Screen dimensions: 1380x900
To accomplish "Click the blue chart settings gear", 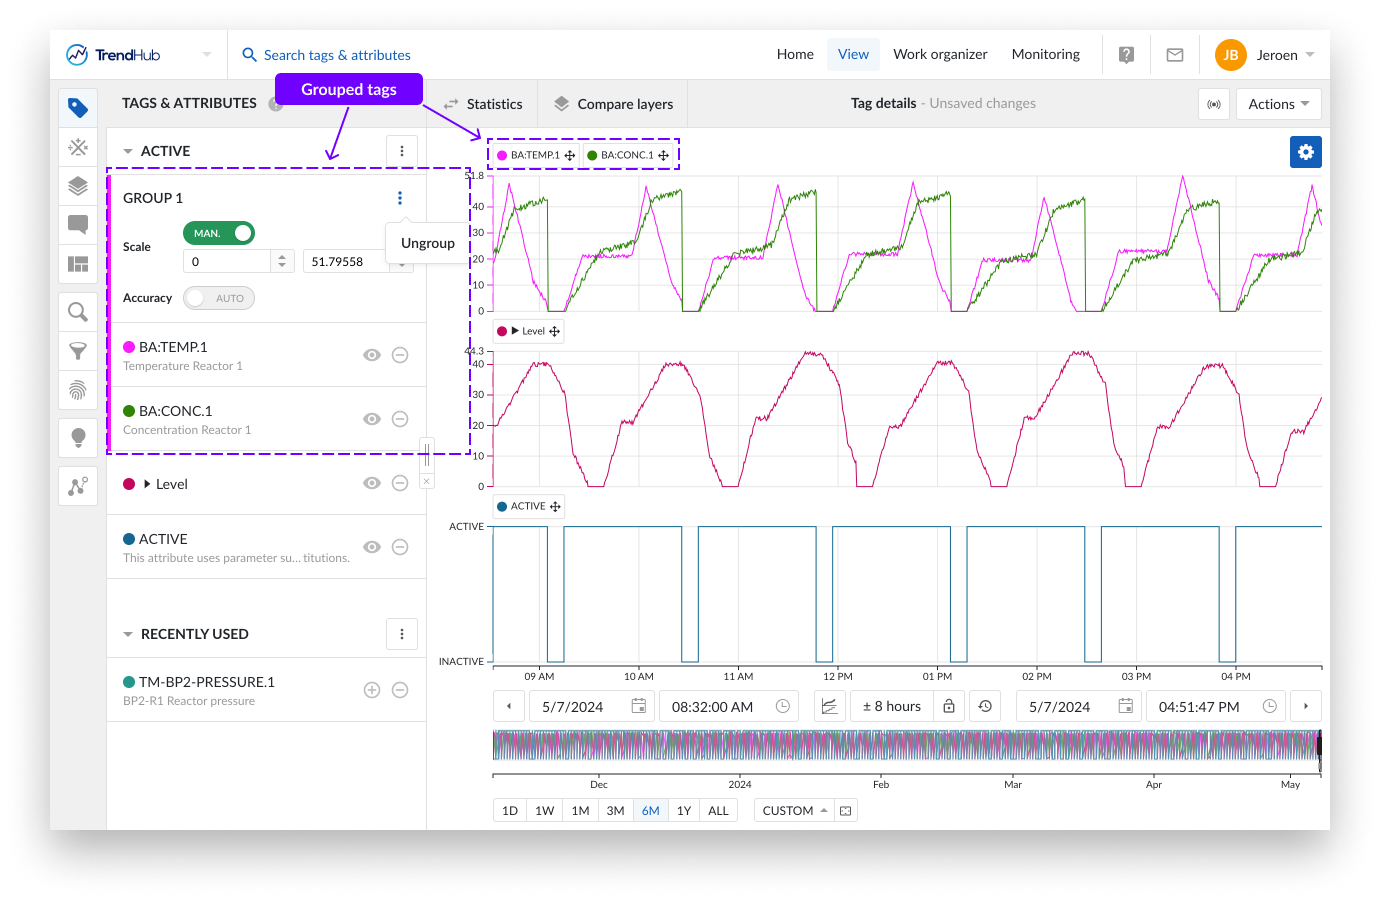I will (x=1305, y=152).
